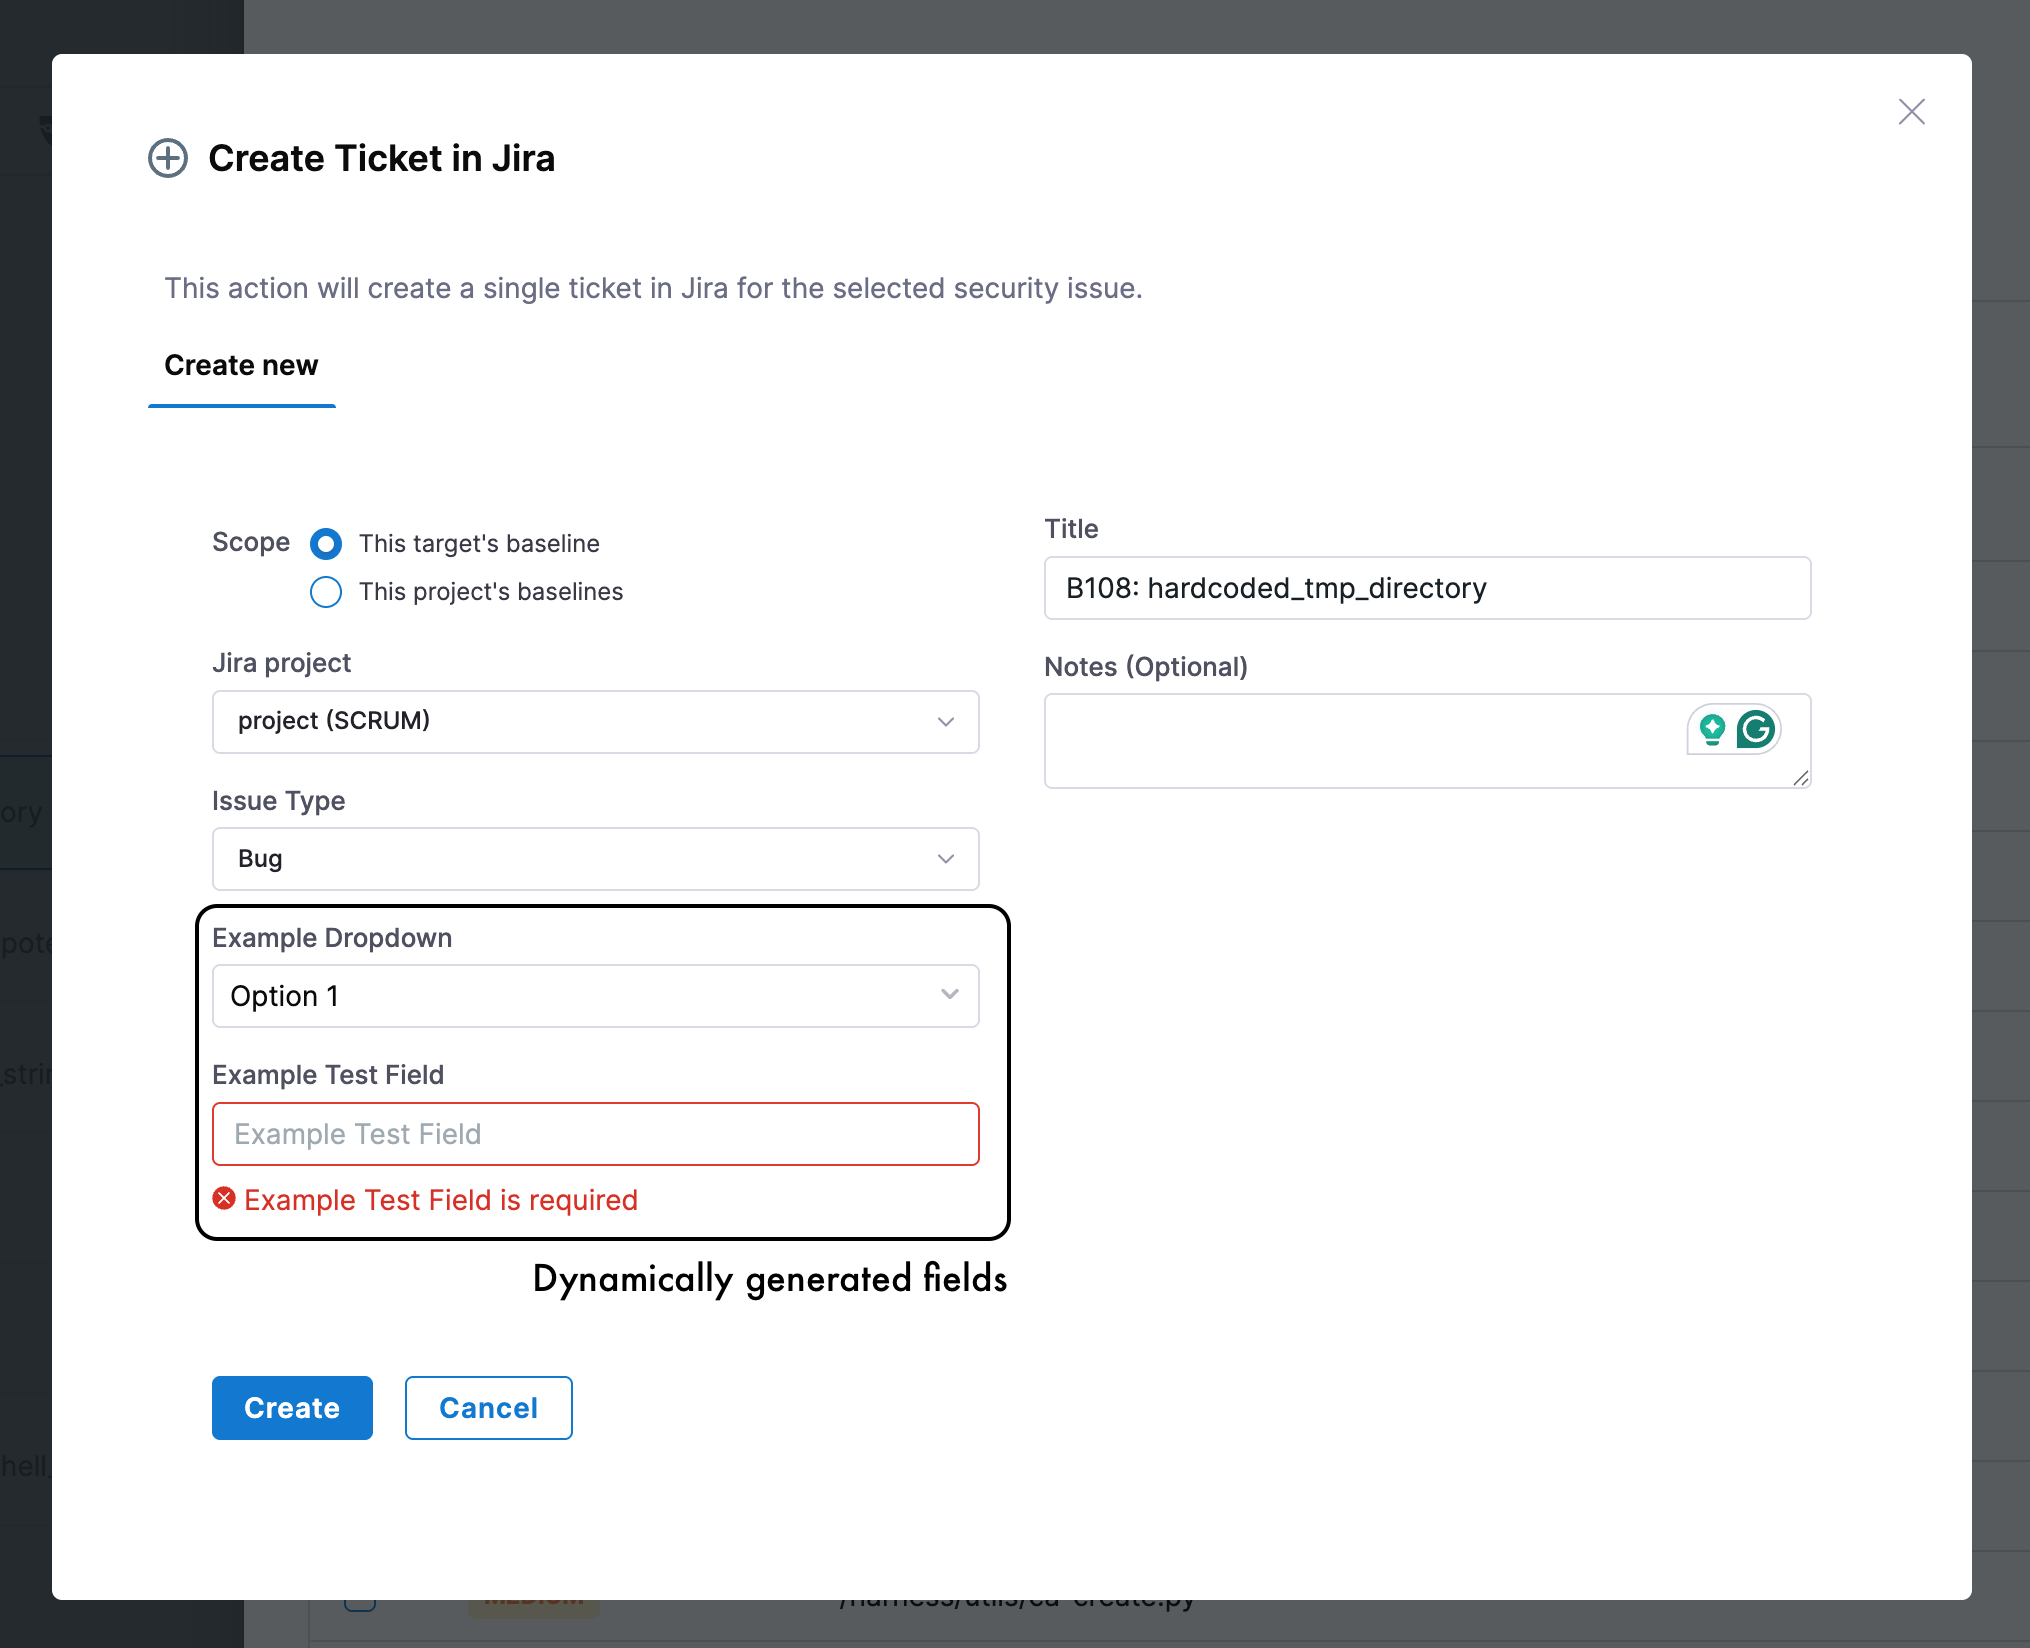Close the Create Ticket dialog with X
2030x1648 pixels.
[x=1911, y=111]
